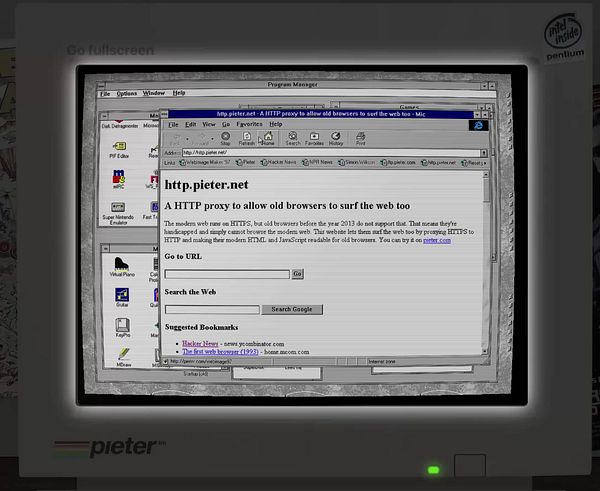Open the History toolbar button
Screen dimensions: 600x491
(x=336, y=139)
